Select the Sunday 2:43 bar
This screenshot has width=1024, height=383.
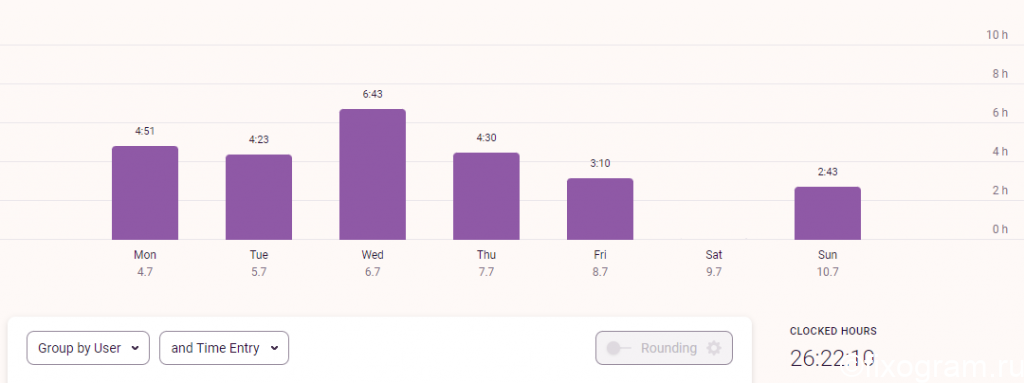(x=827, y=213)
